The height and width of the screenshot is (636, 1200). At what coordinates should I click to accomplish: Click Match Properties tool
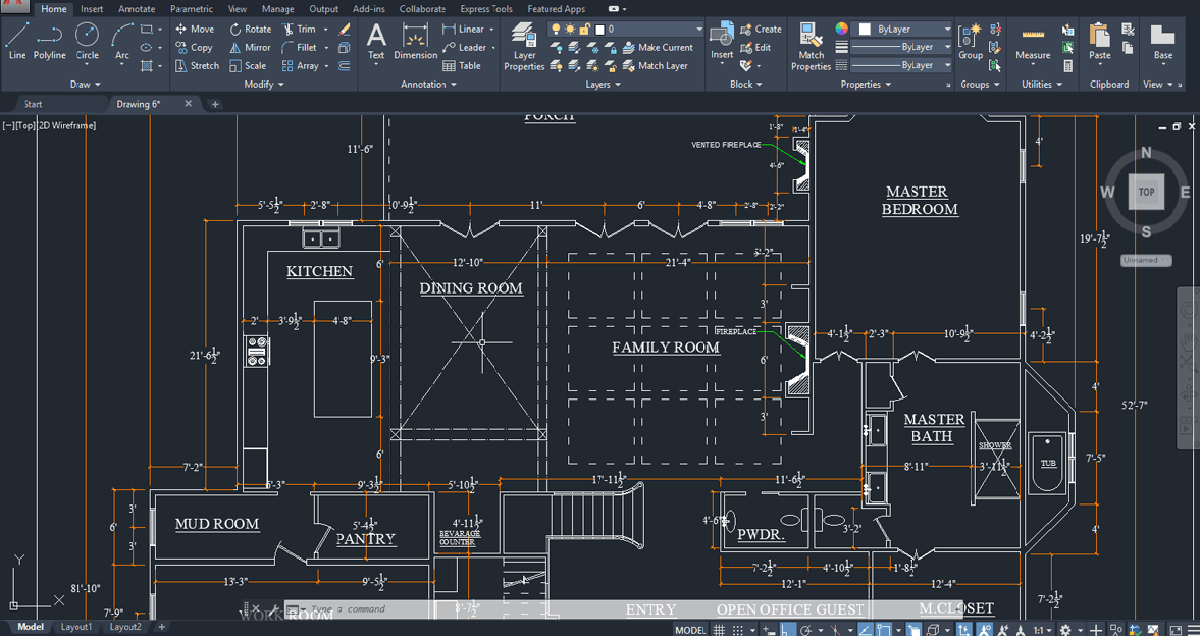tap(811, 47)
